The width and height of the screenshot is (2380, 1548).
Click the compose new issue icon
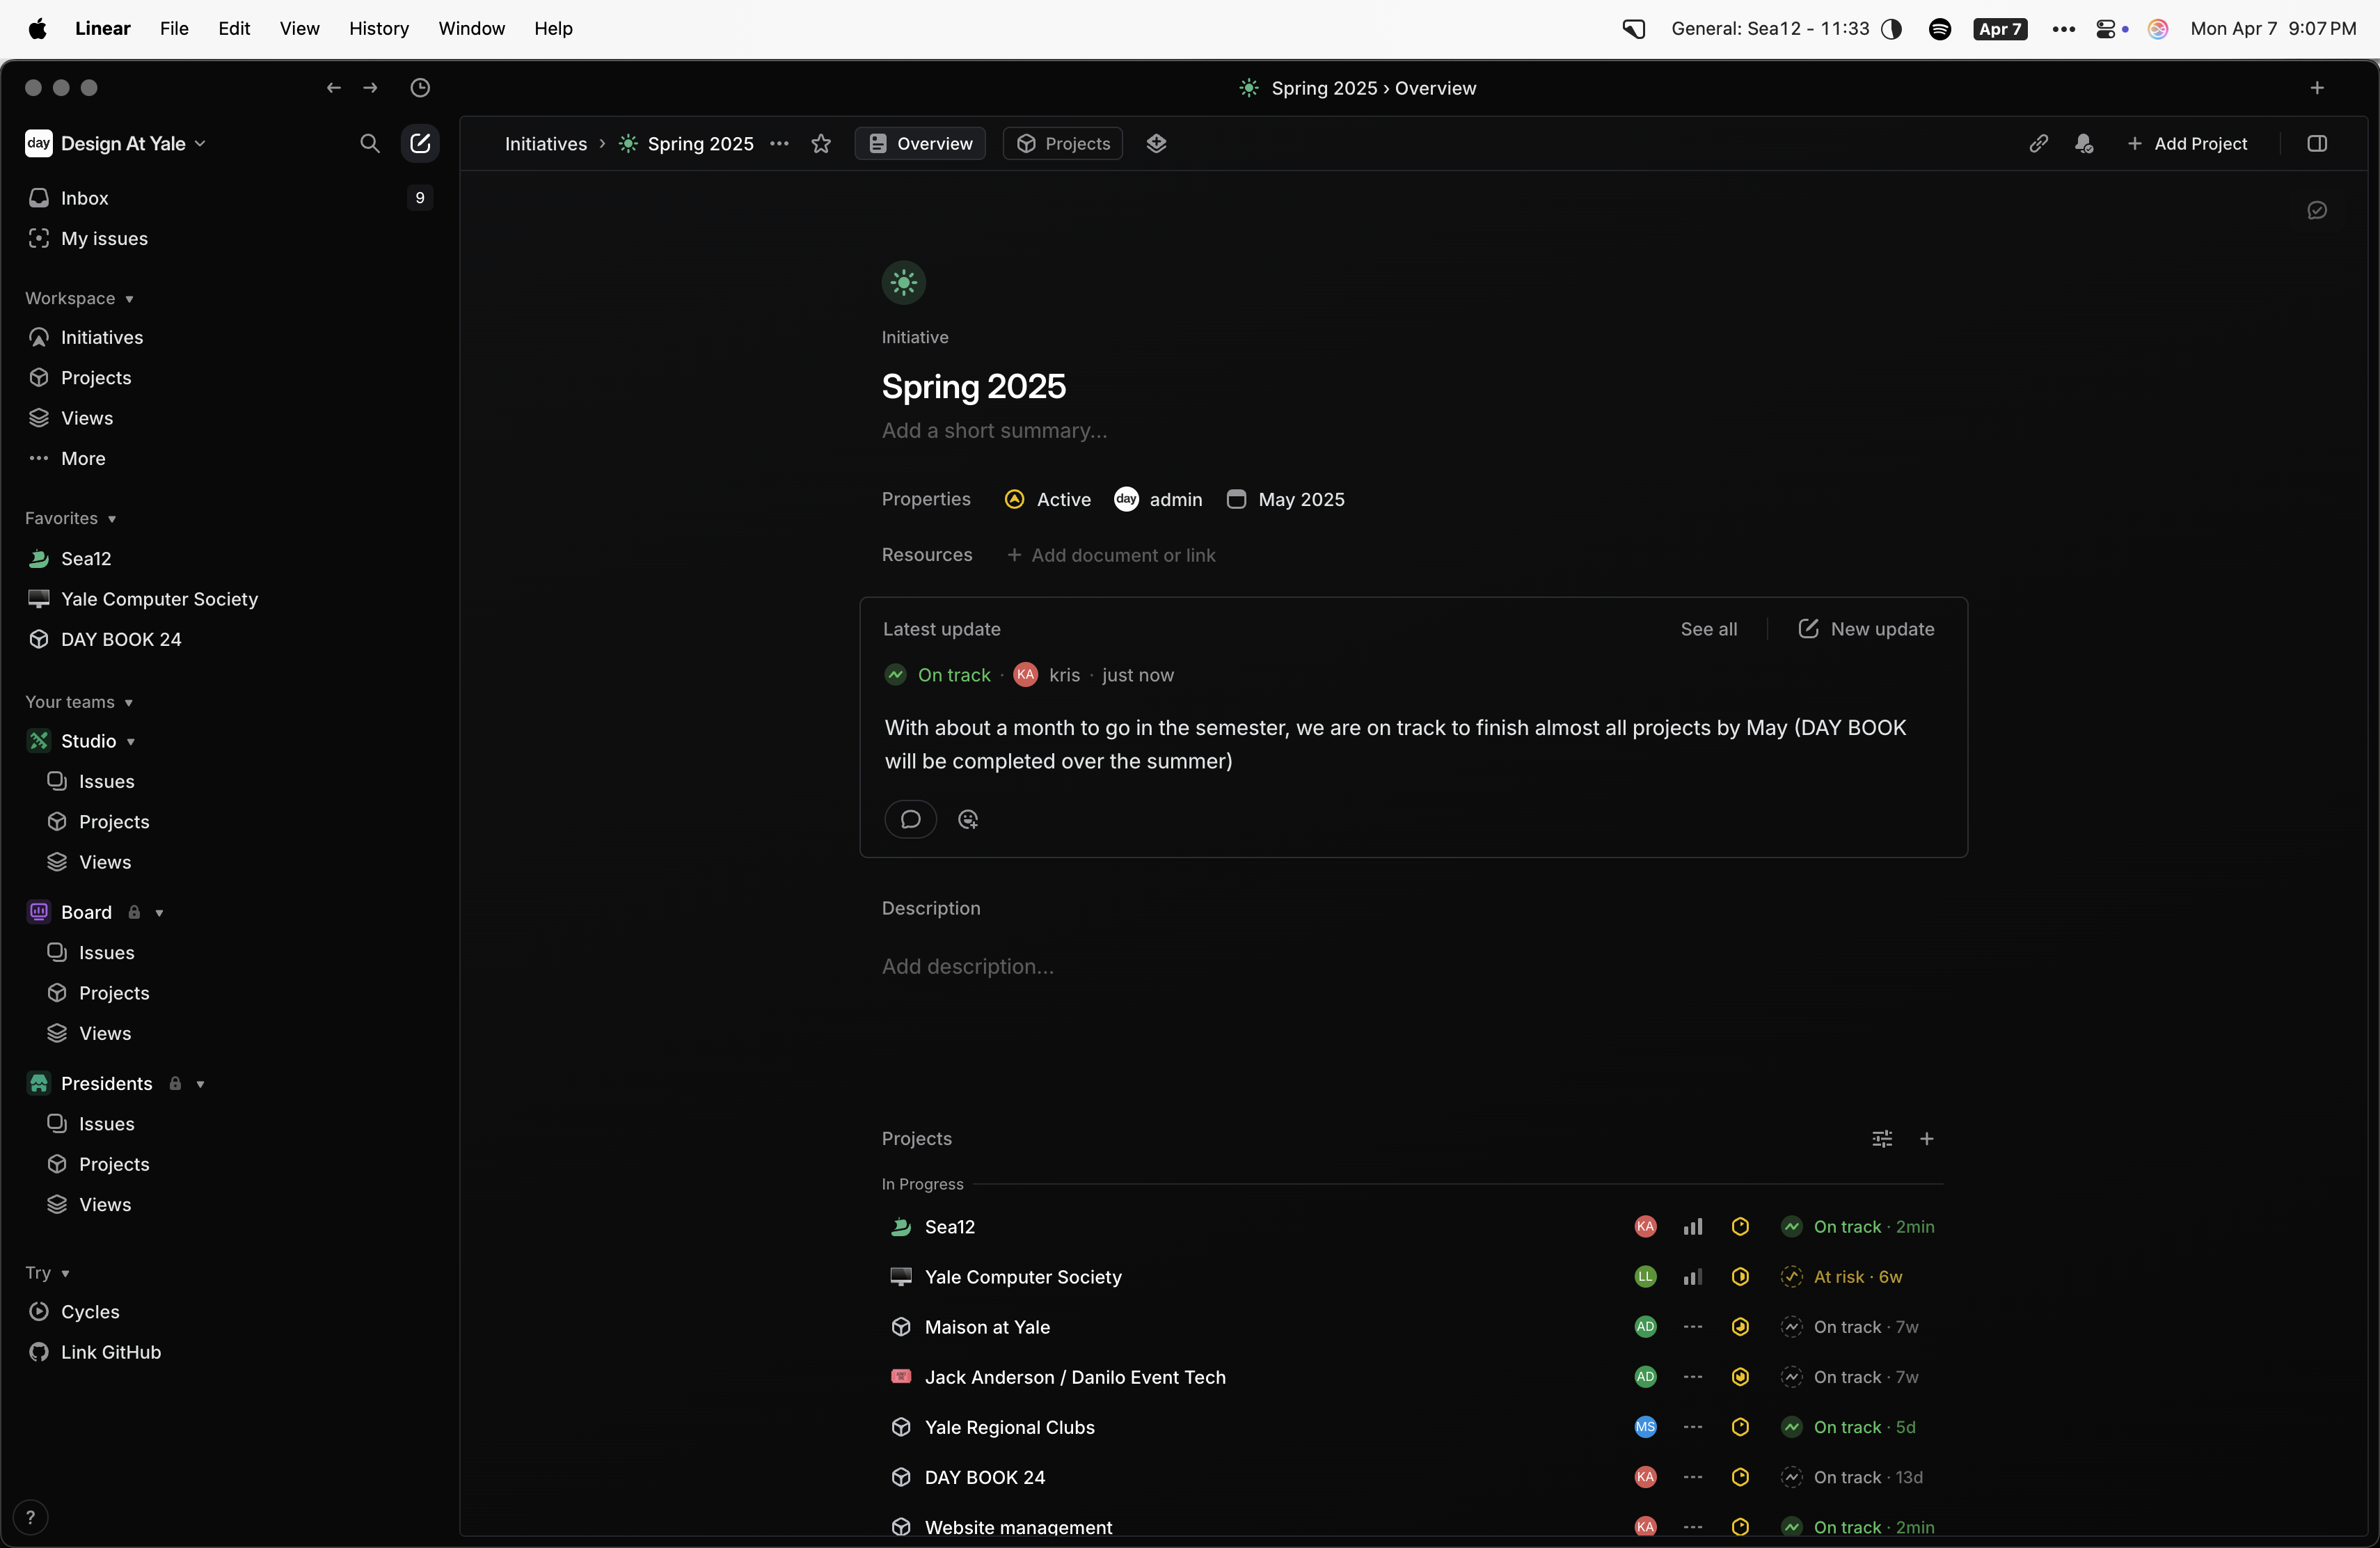point(420,143)
